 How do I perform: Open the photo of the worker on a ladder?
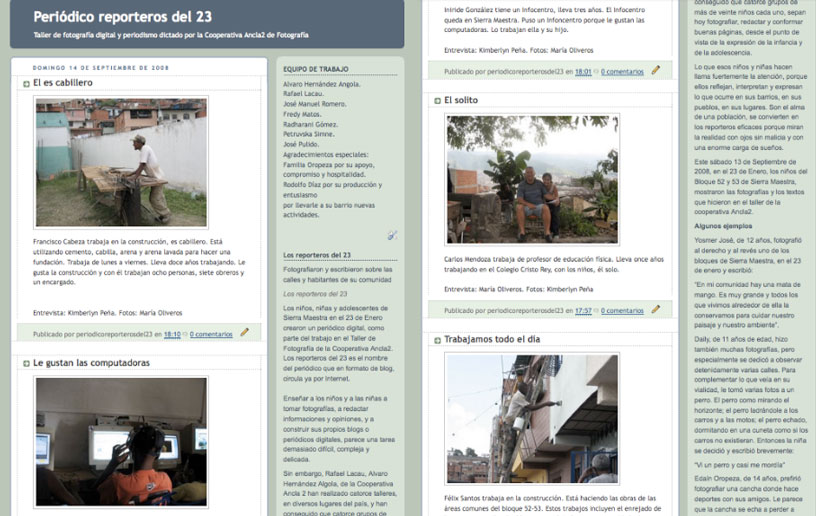pyautogui.click(x=532, y=419)
